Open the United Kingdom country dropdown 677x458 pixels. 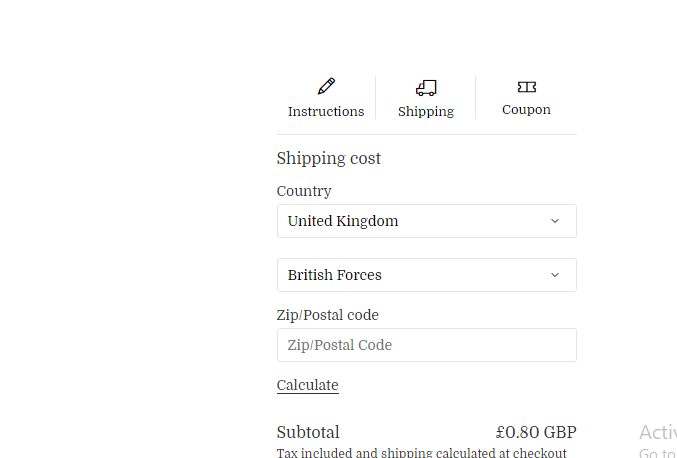(427, 221)
